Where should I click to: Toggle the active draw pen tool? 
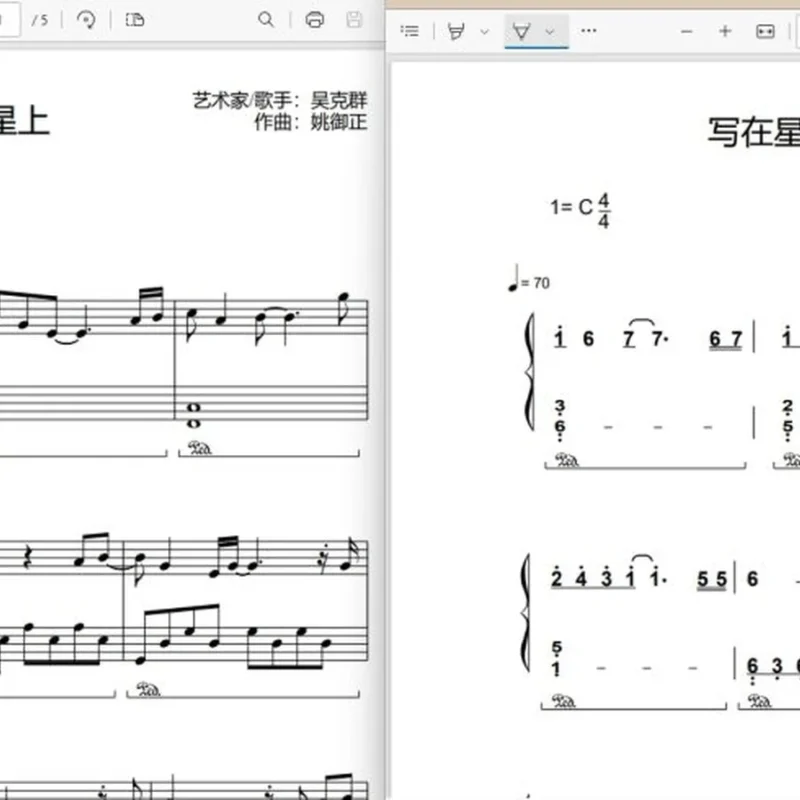click(x=521, y=31)
